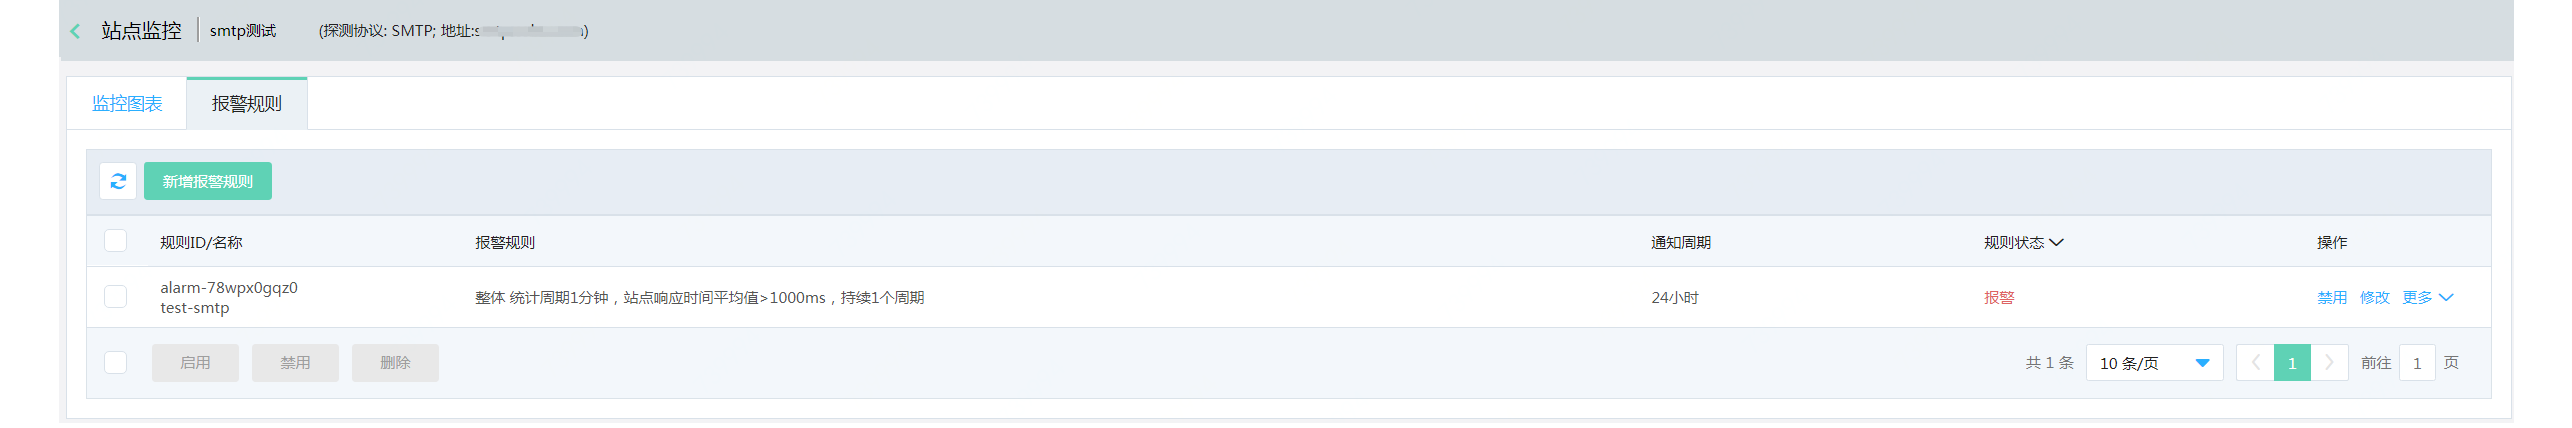Switch to the 监控图表 tab
Screen dimensions: 2572x428
point(127,104)
